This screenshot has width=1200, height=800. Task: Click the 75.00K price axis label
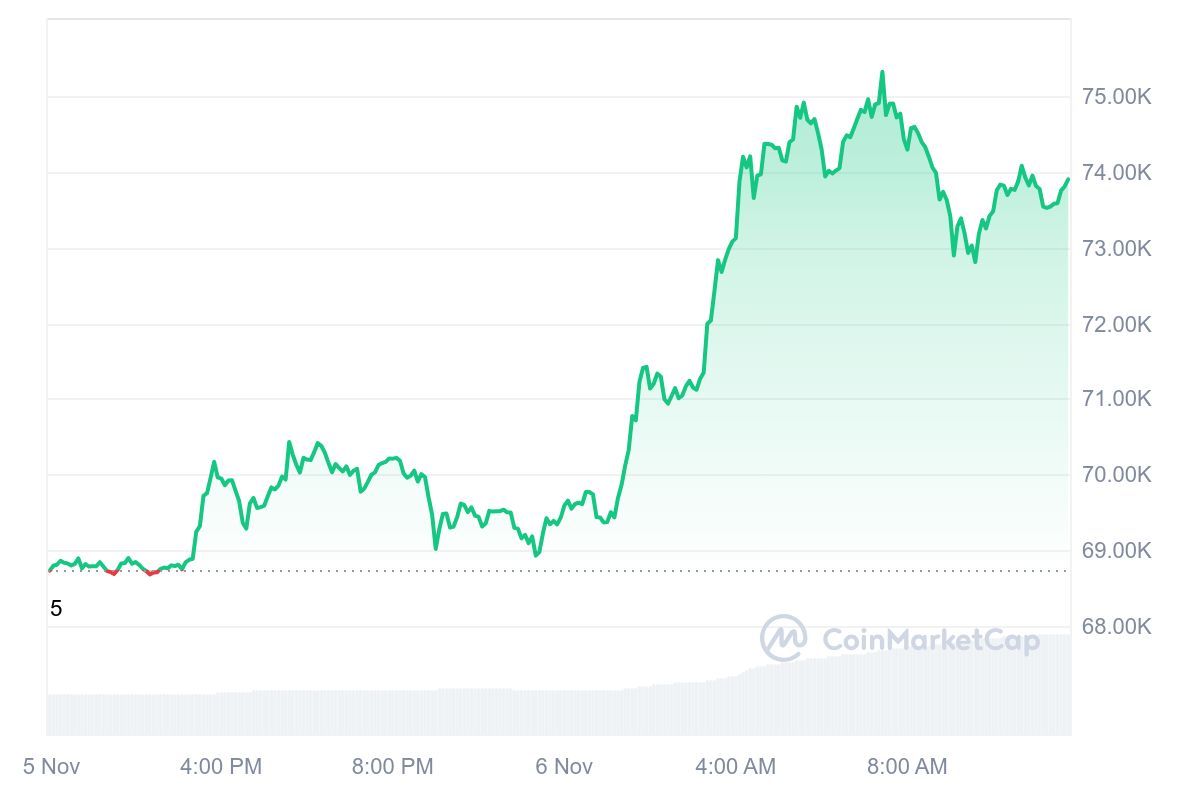[x=1118, y=97]
